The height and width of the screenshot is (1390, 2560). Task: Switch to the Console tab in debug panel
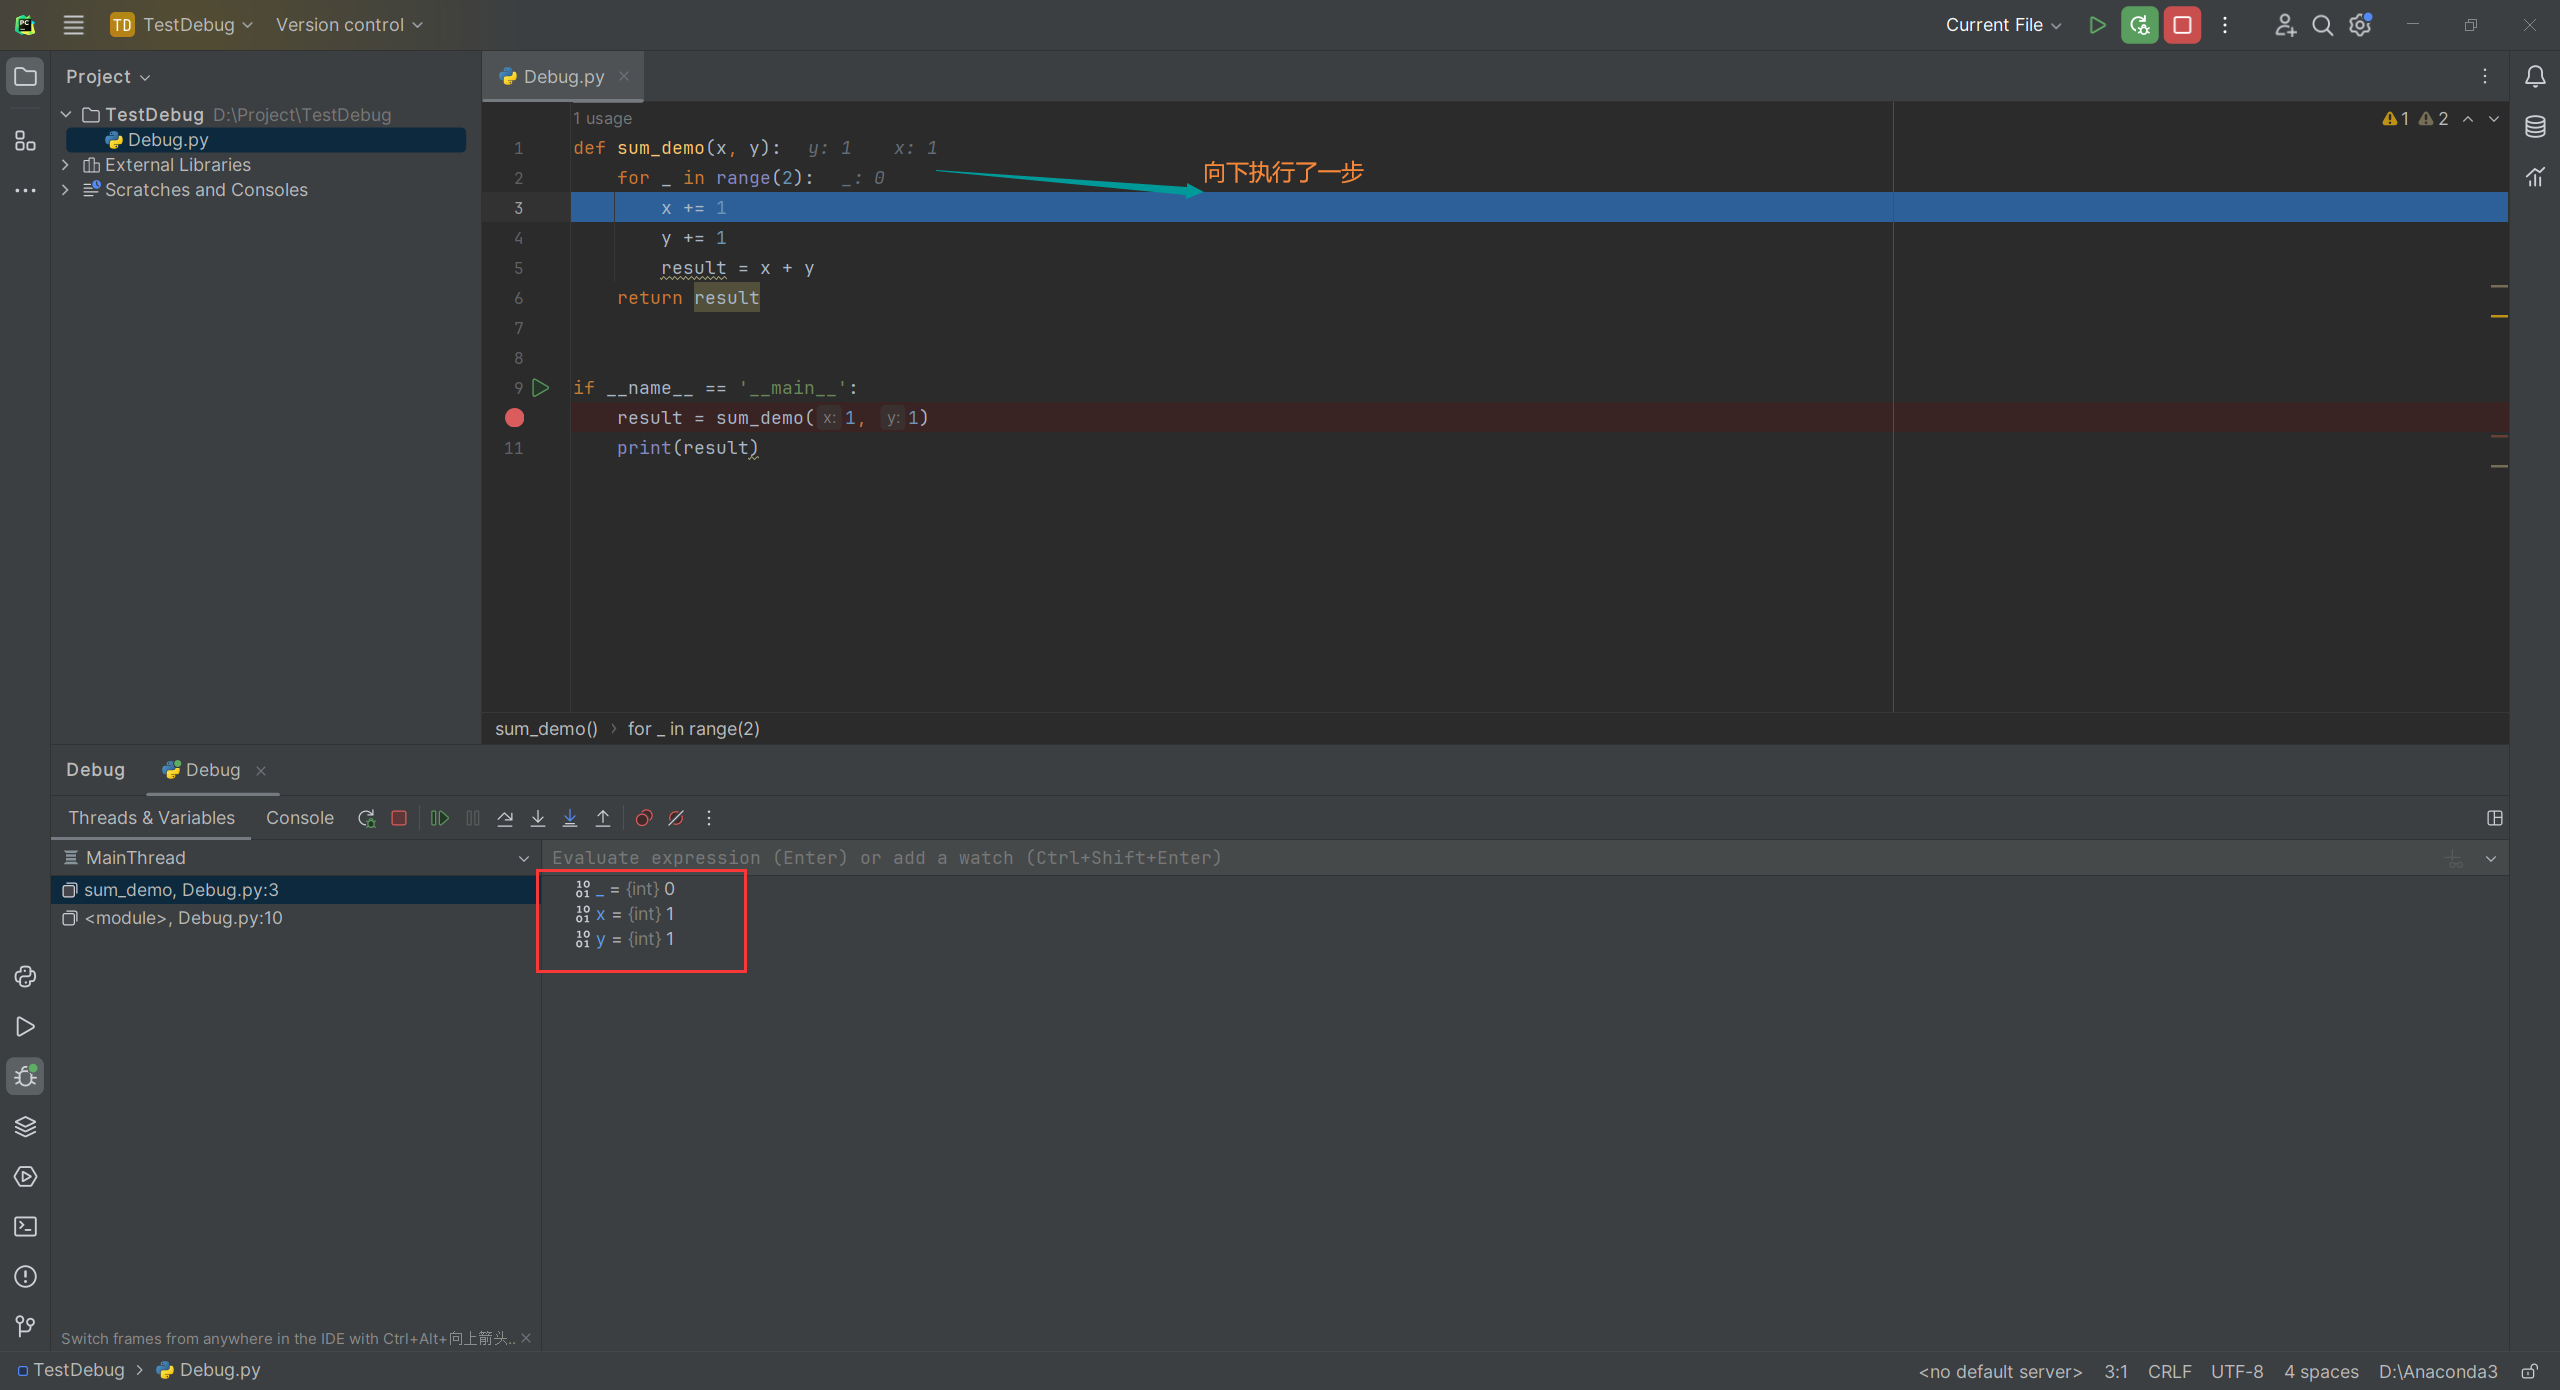[x=299, y=817]
